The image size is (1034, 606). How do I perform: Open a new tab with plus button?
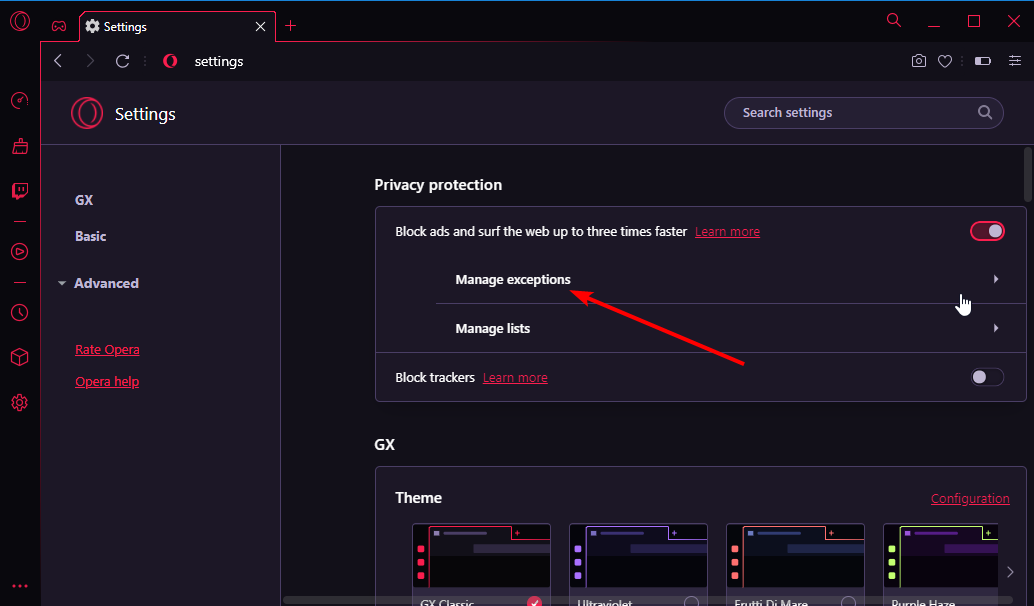point(290,26)
